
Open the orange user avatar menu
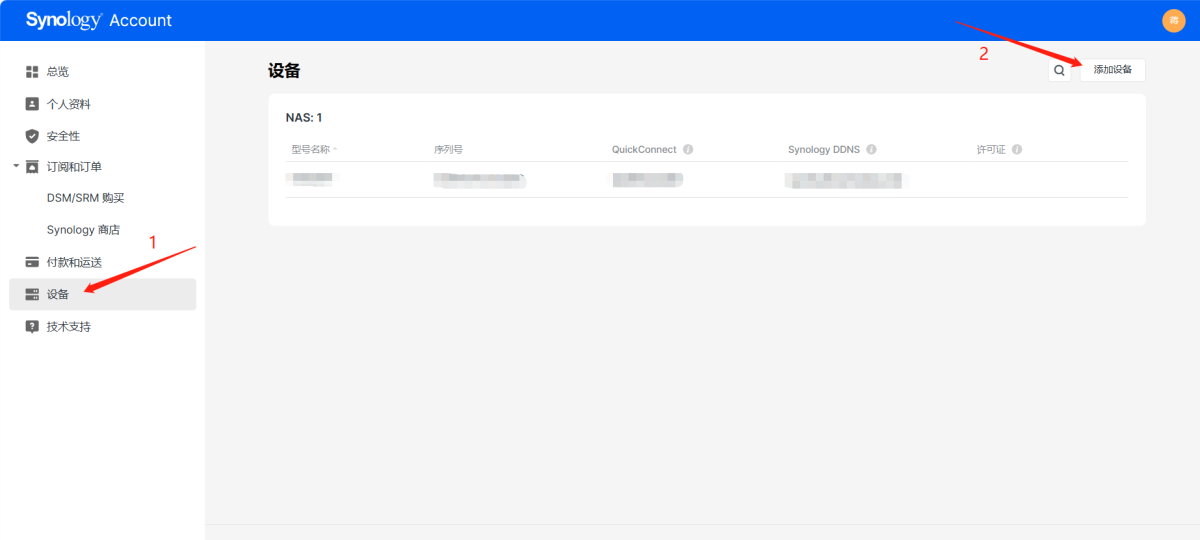1173,20
